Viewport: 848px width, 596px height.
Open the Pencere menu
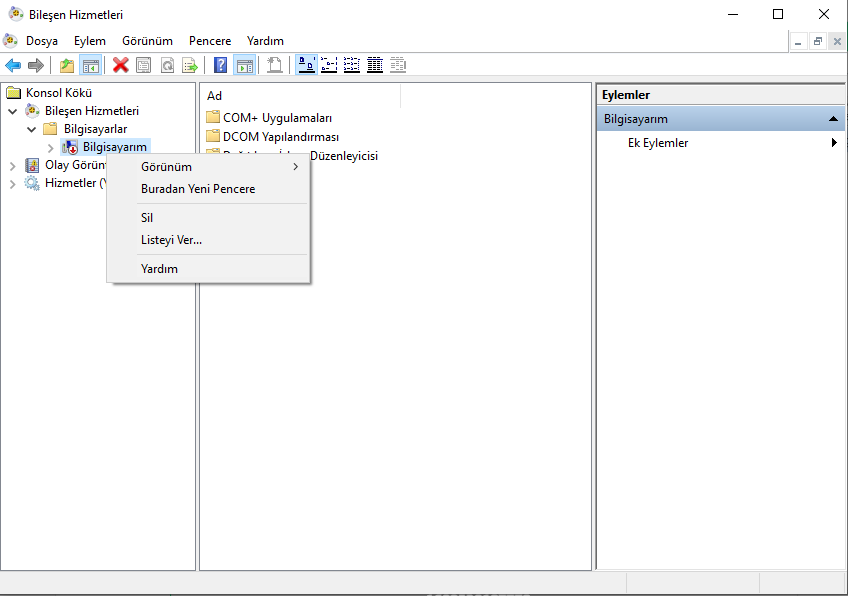click(210, 41)
